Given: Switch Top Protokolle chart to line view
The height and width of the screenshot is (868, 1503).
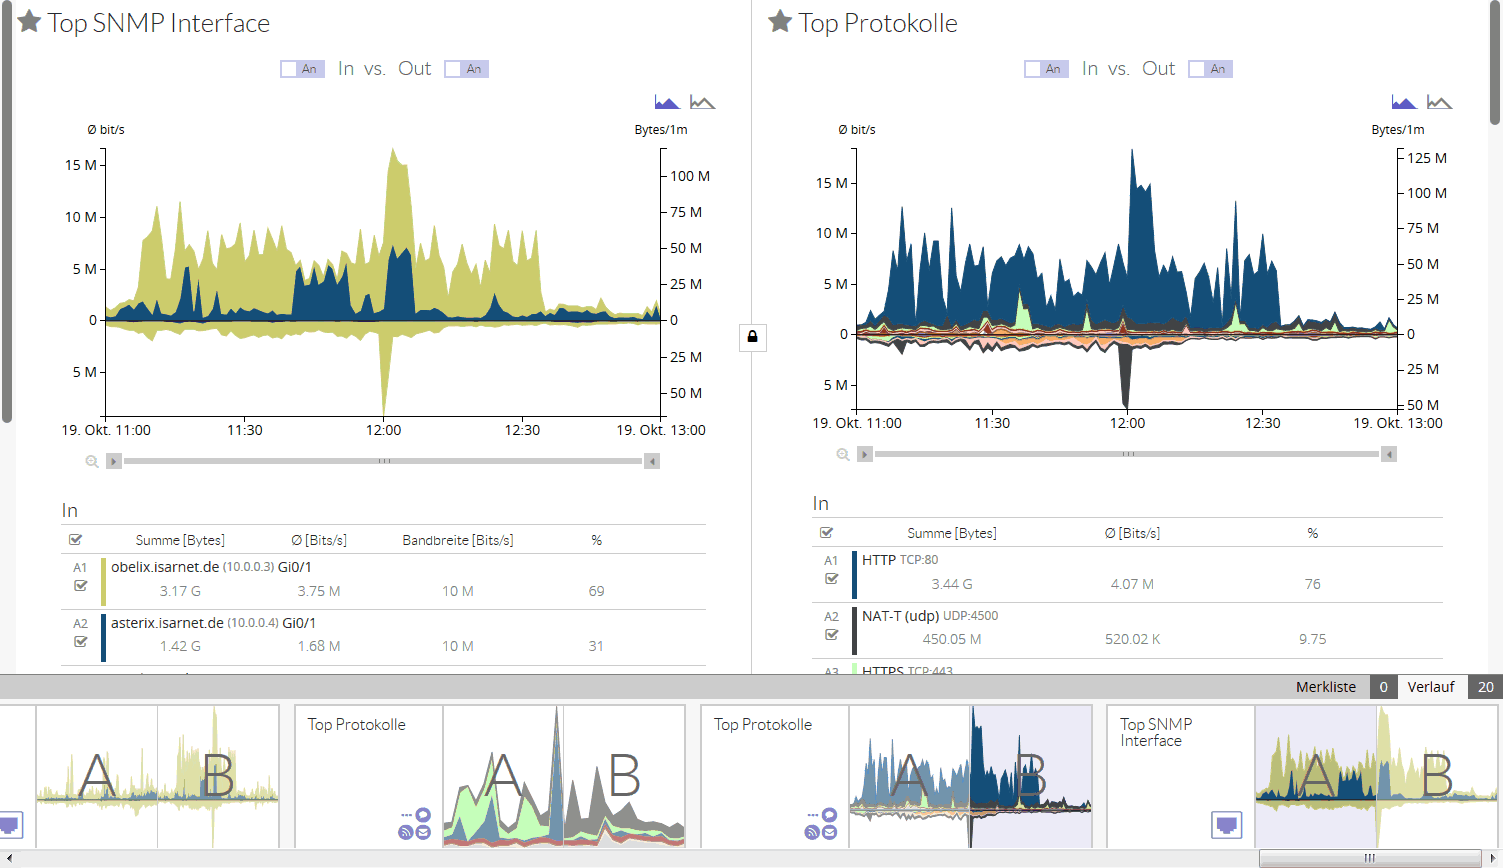Looking at the screenshot, I should tap(1439, 102).
